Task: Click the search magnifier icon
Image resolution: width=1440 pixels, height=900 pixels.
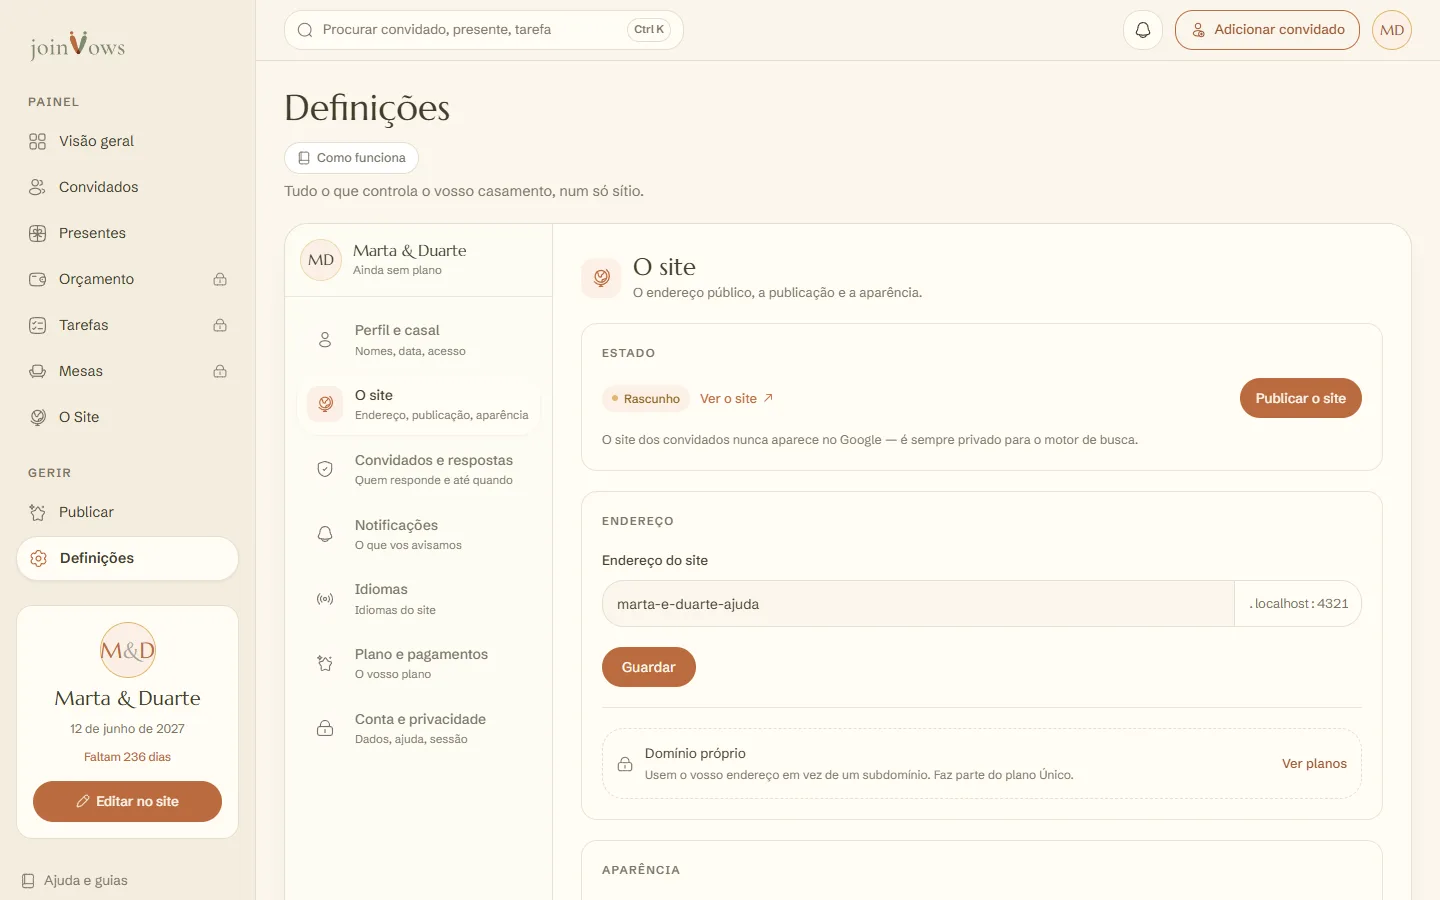Action: click(x=306, y=30)
